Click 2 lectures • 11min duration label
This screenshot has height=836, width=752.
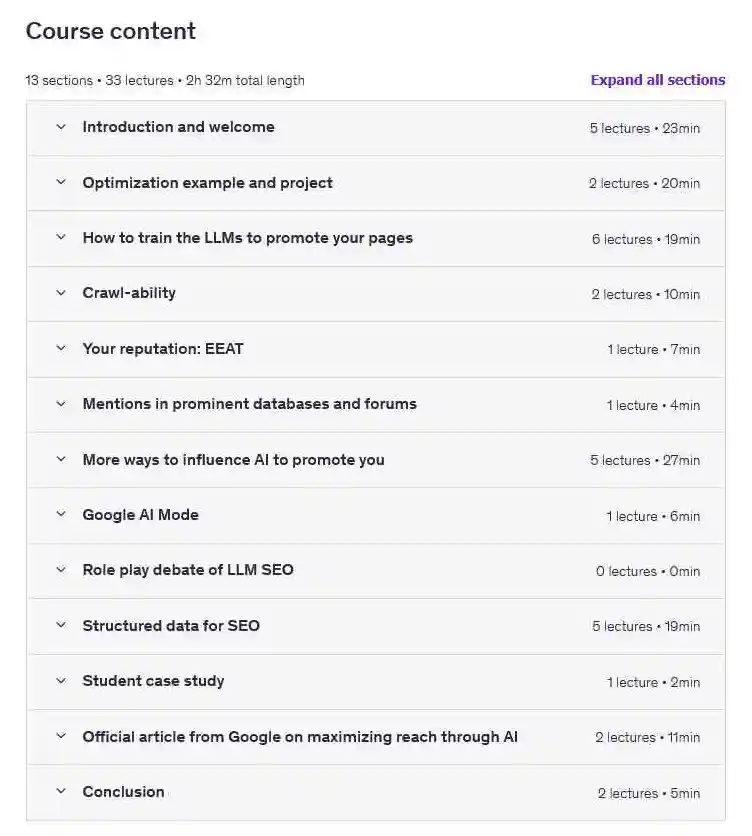(647, 738)
